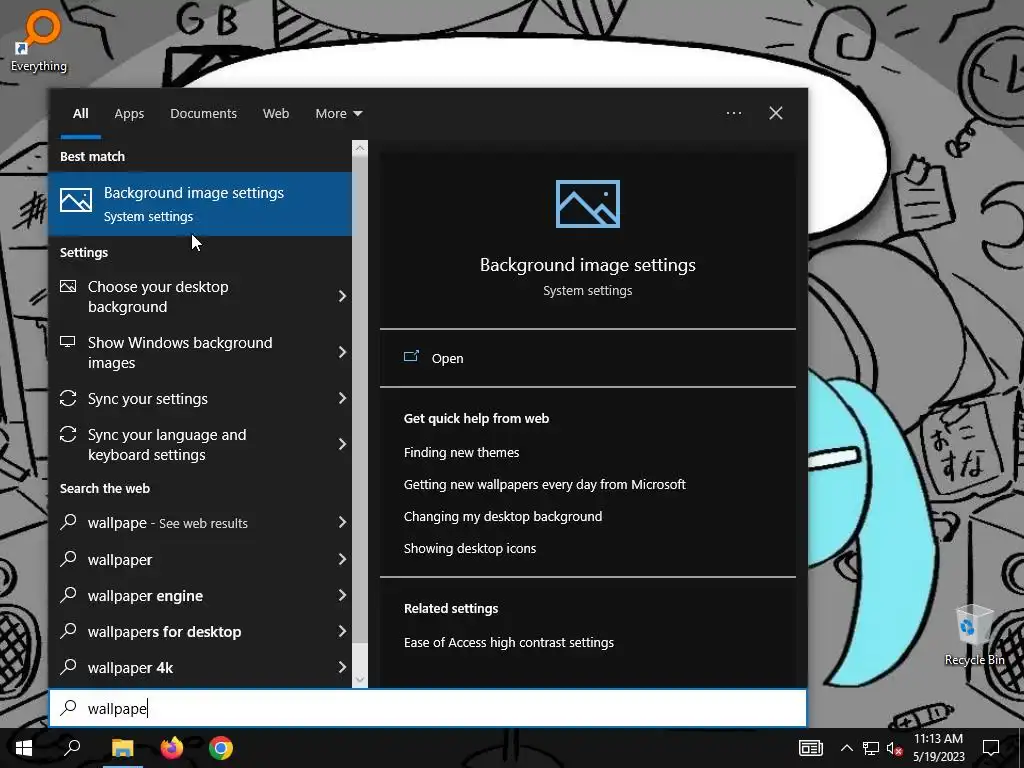Launch Google Chrome from the taskbar

click(221, 748)
